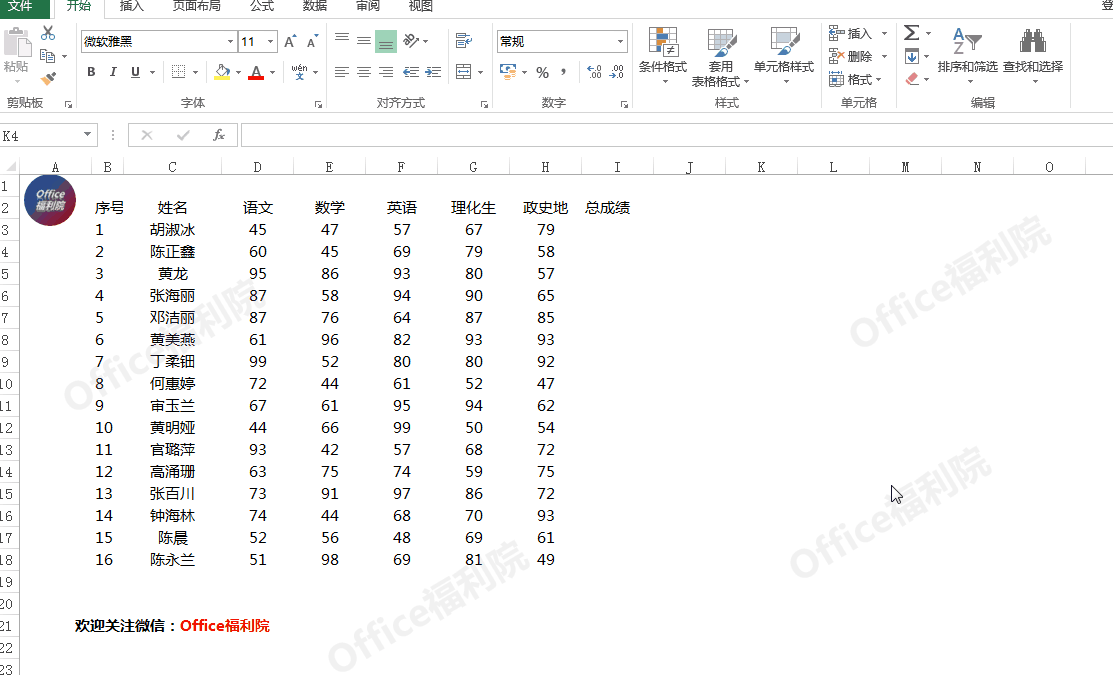Click the decrease decimal places icon
1113x675 pixels.
pos(616,72)
